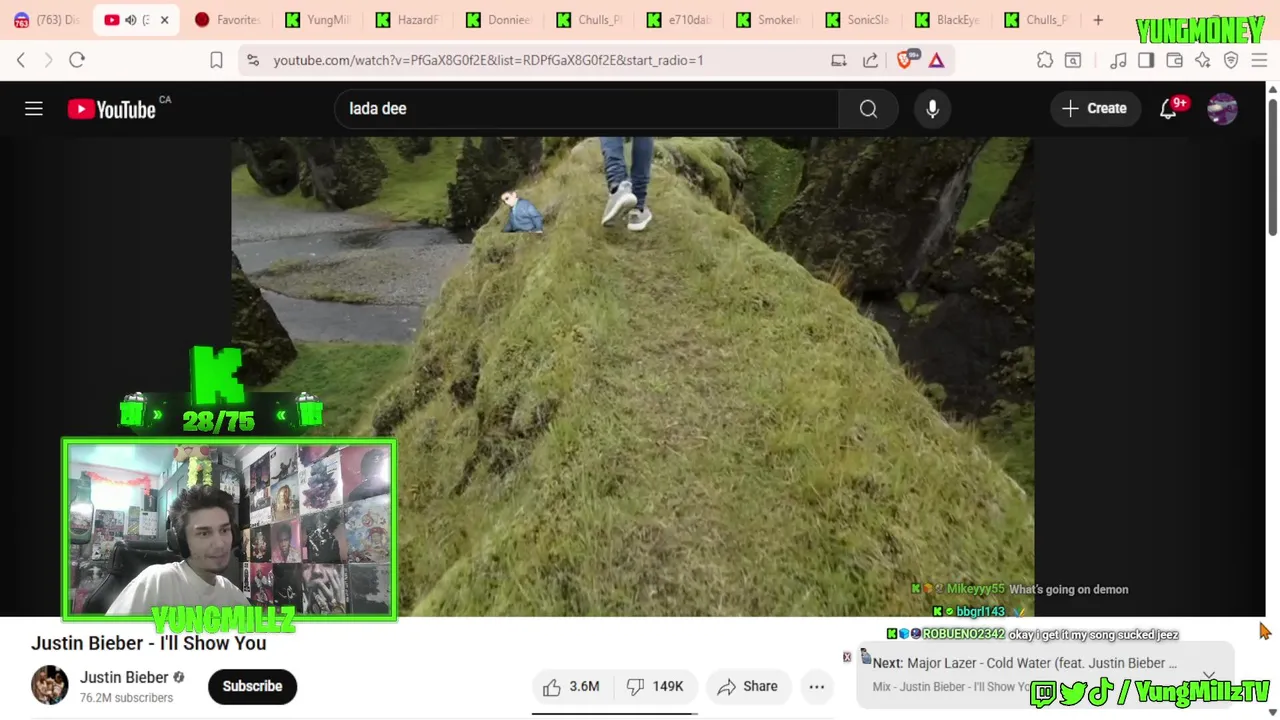Expand the Next mix playlist chevron
This screenshot has height=720, width=1280.
1209,675
